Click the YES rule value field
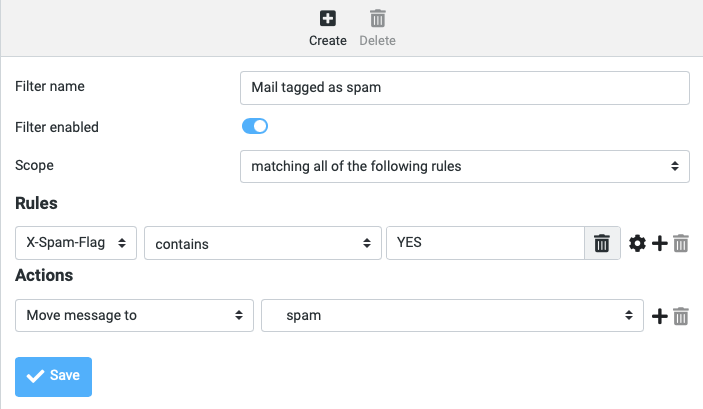The width and height of the screenshot is (703, 409). point(485,243)
